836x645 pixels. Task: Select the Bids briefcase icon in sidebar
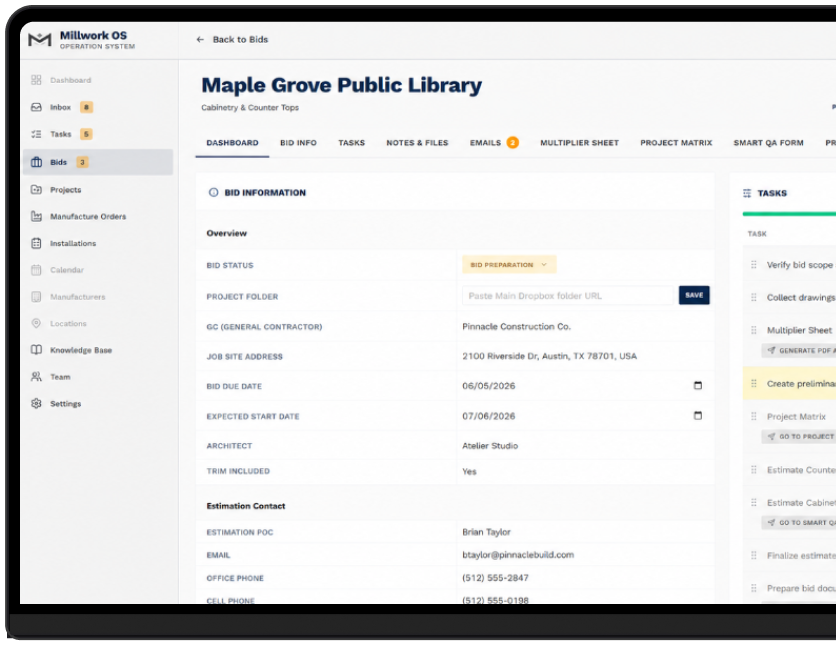point(36,162)
